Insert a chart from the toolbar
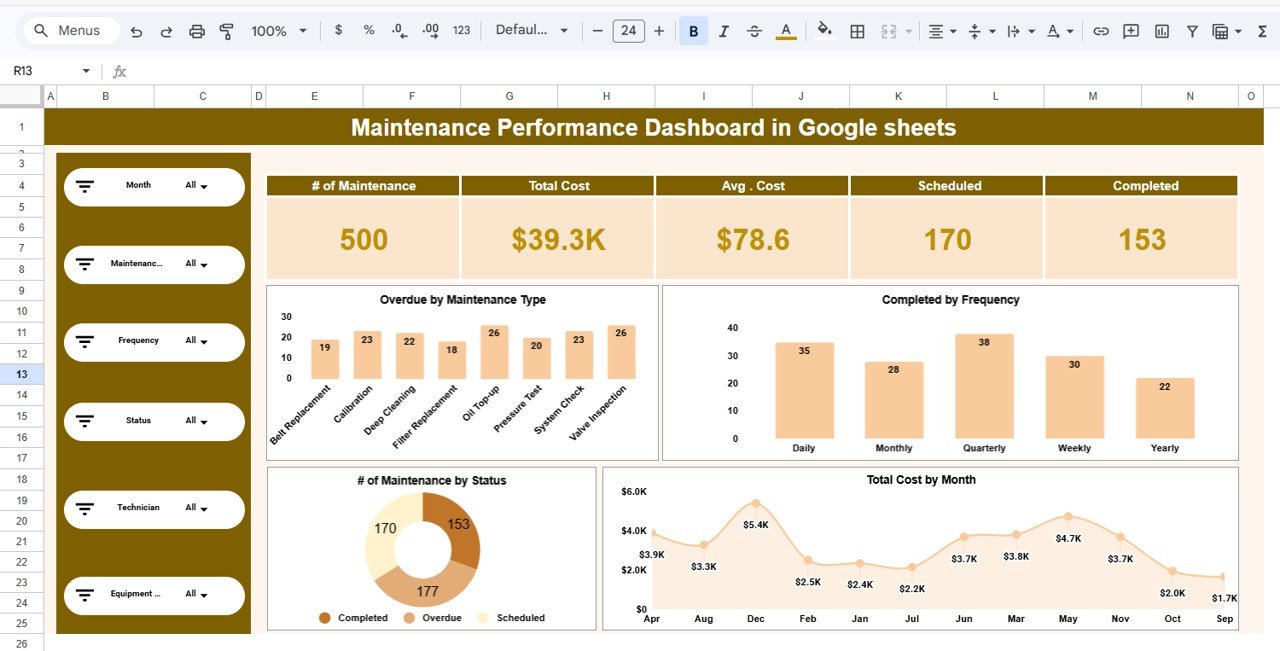The image size is (1280, 651). [1162, 31]
